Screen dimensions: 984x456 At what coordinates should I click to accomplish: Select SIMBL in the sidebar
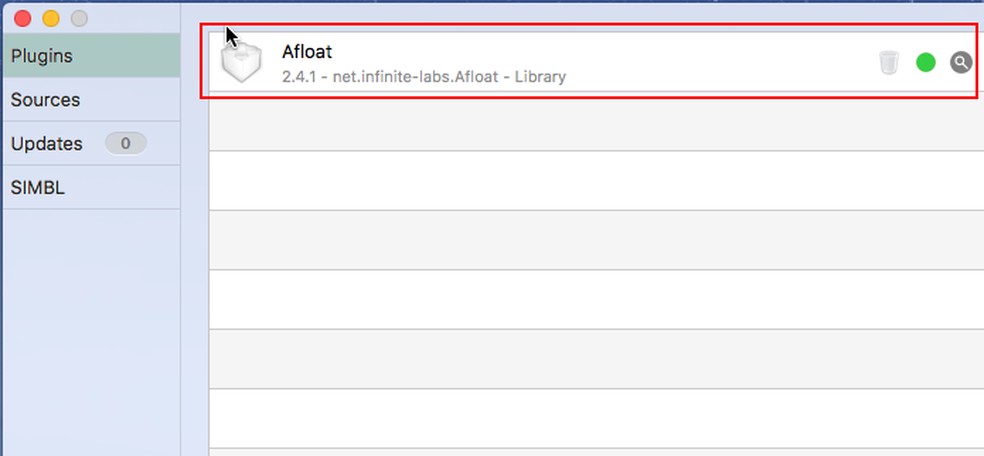[90, 187]
